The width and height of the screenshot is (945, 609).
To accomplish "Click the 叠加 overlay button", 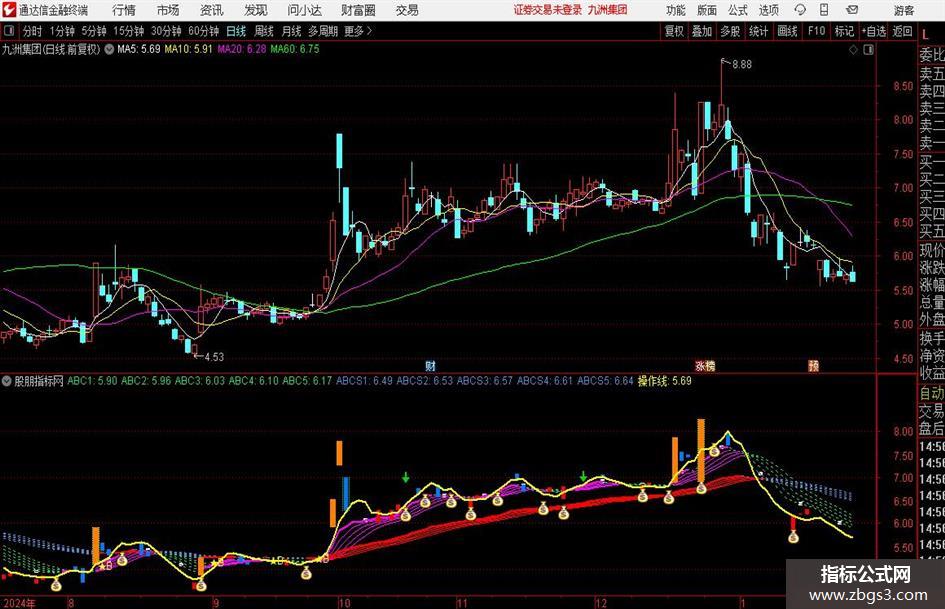I will tap(702, 31).
